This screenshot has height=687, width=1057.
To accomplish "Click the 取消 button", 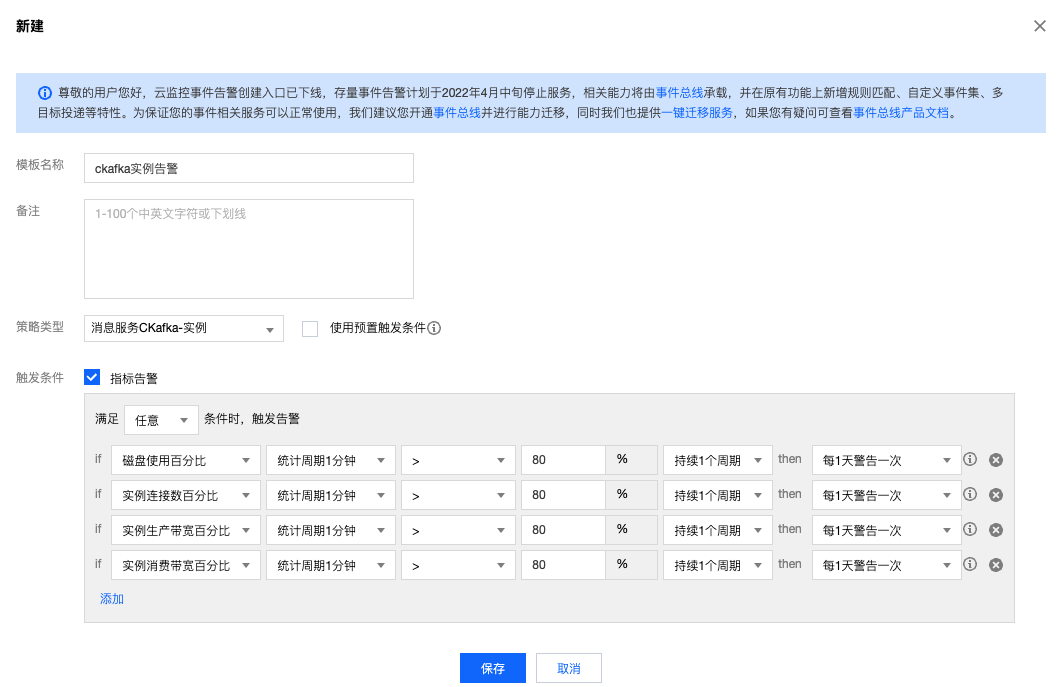I will click(568, 668).
